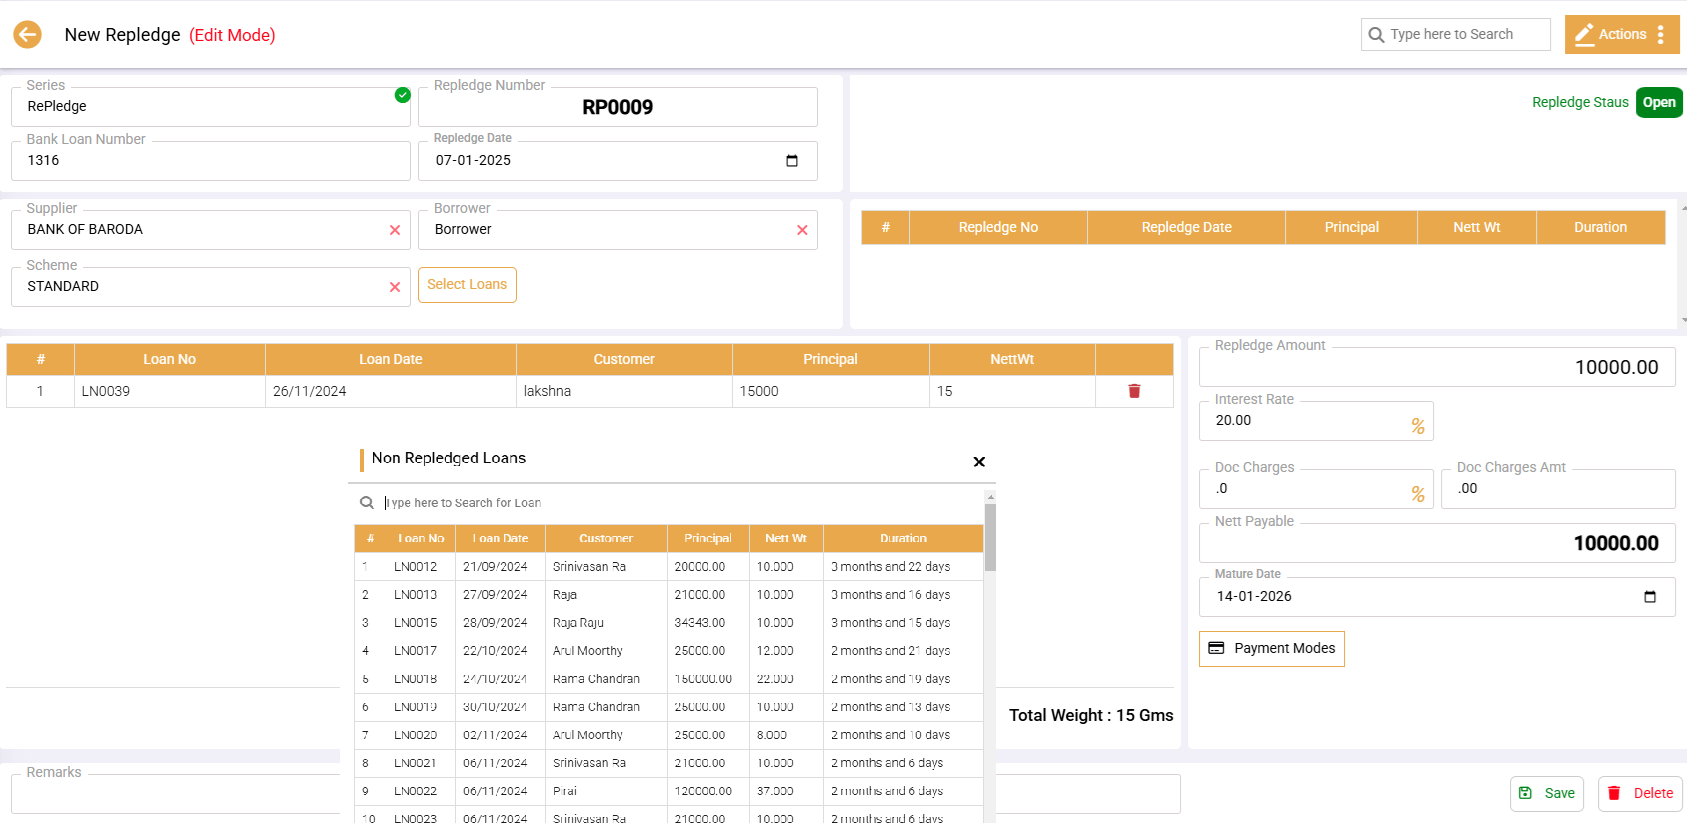The image size is (1687, 823).
Task: Select loan LN0022 row
Action: 668,791
